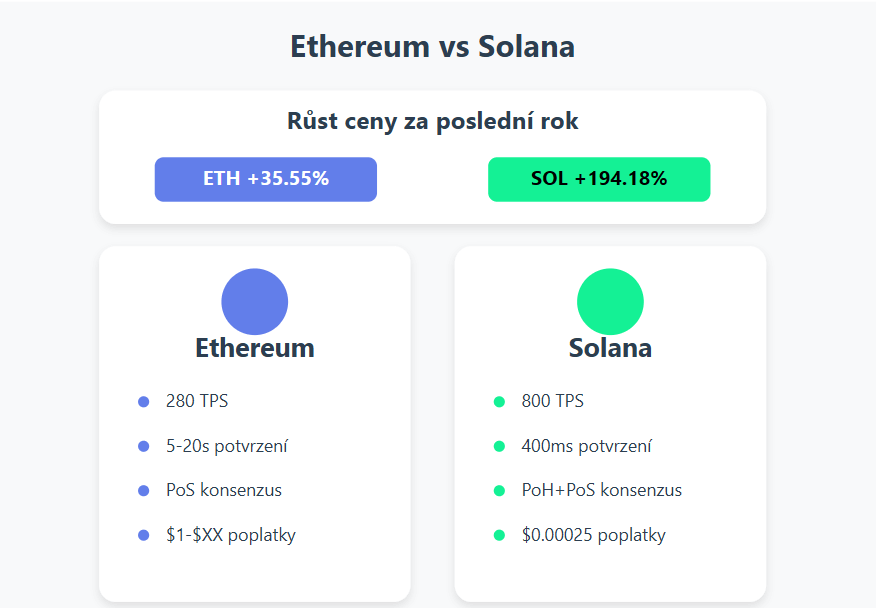Click the Růst ceny za poslední rok heading
The width and height of the screenshot is (876, 608).
pos(432,122)
